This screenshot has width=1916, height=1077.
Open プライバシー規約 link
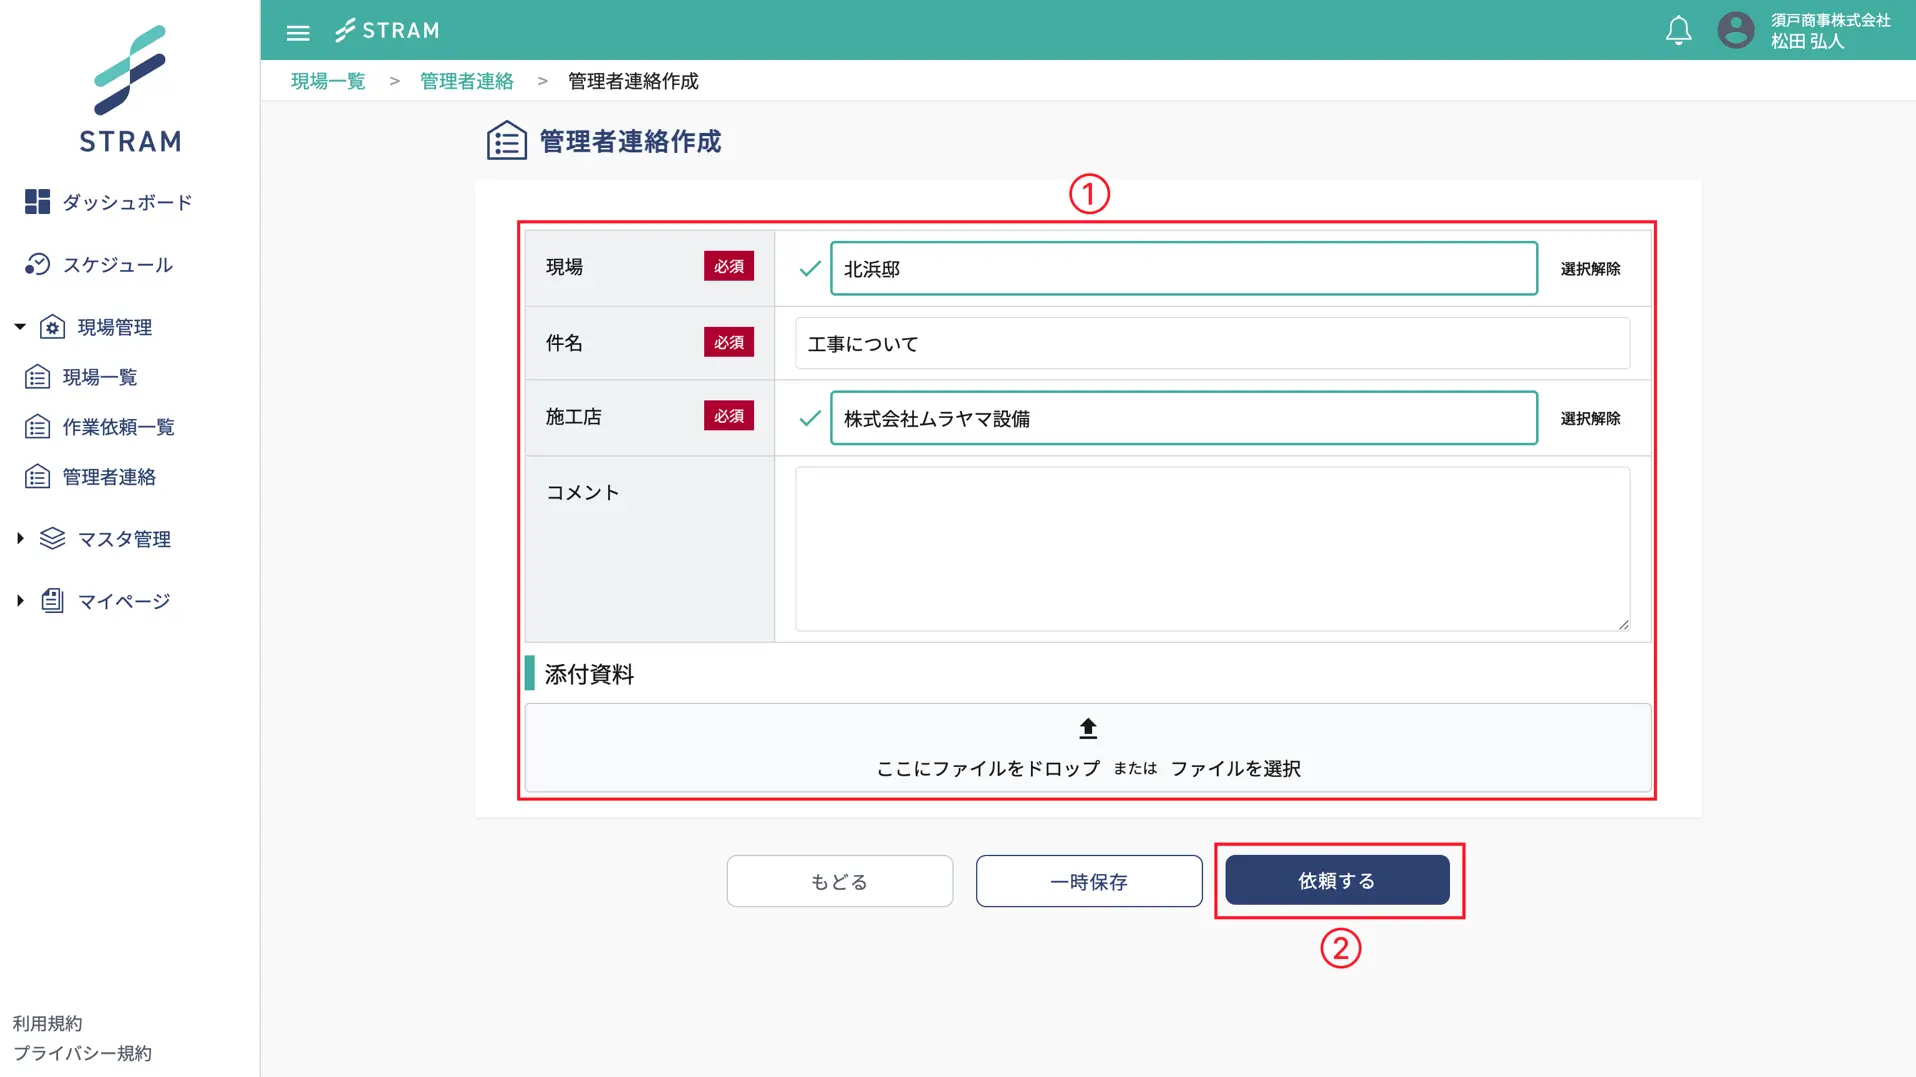(83, 1053)
